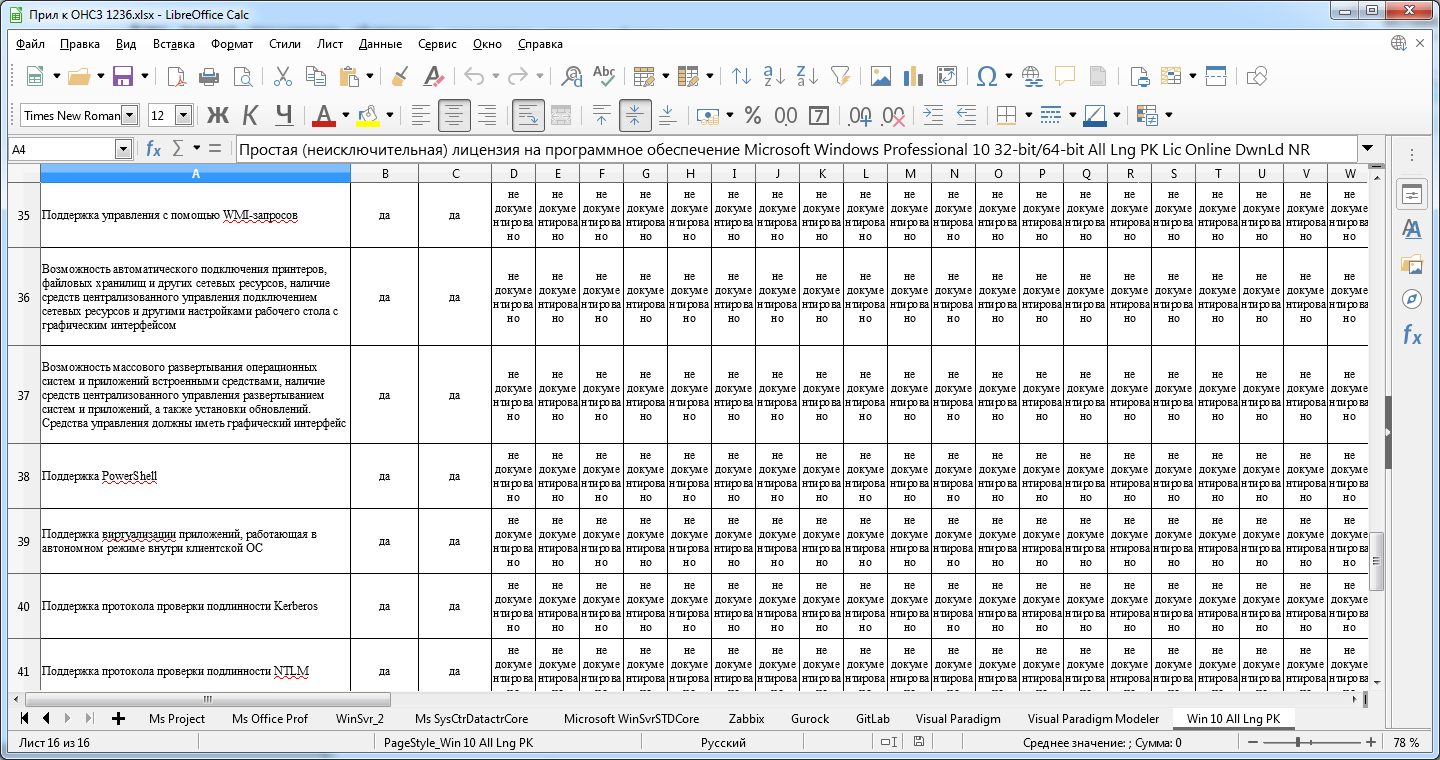
Task: Apply the yellow background color
Action: [368, 115]
